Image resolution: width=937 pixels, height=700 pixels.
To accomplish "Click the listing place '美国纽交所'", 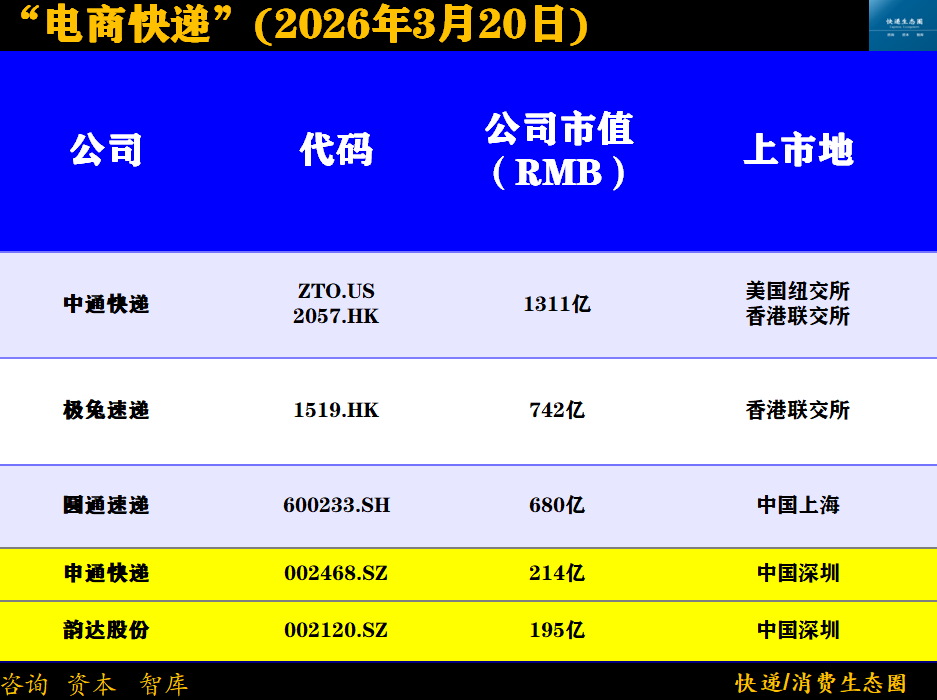I will pos(798,291).
